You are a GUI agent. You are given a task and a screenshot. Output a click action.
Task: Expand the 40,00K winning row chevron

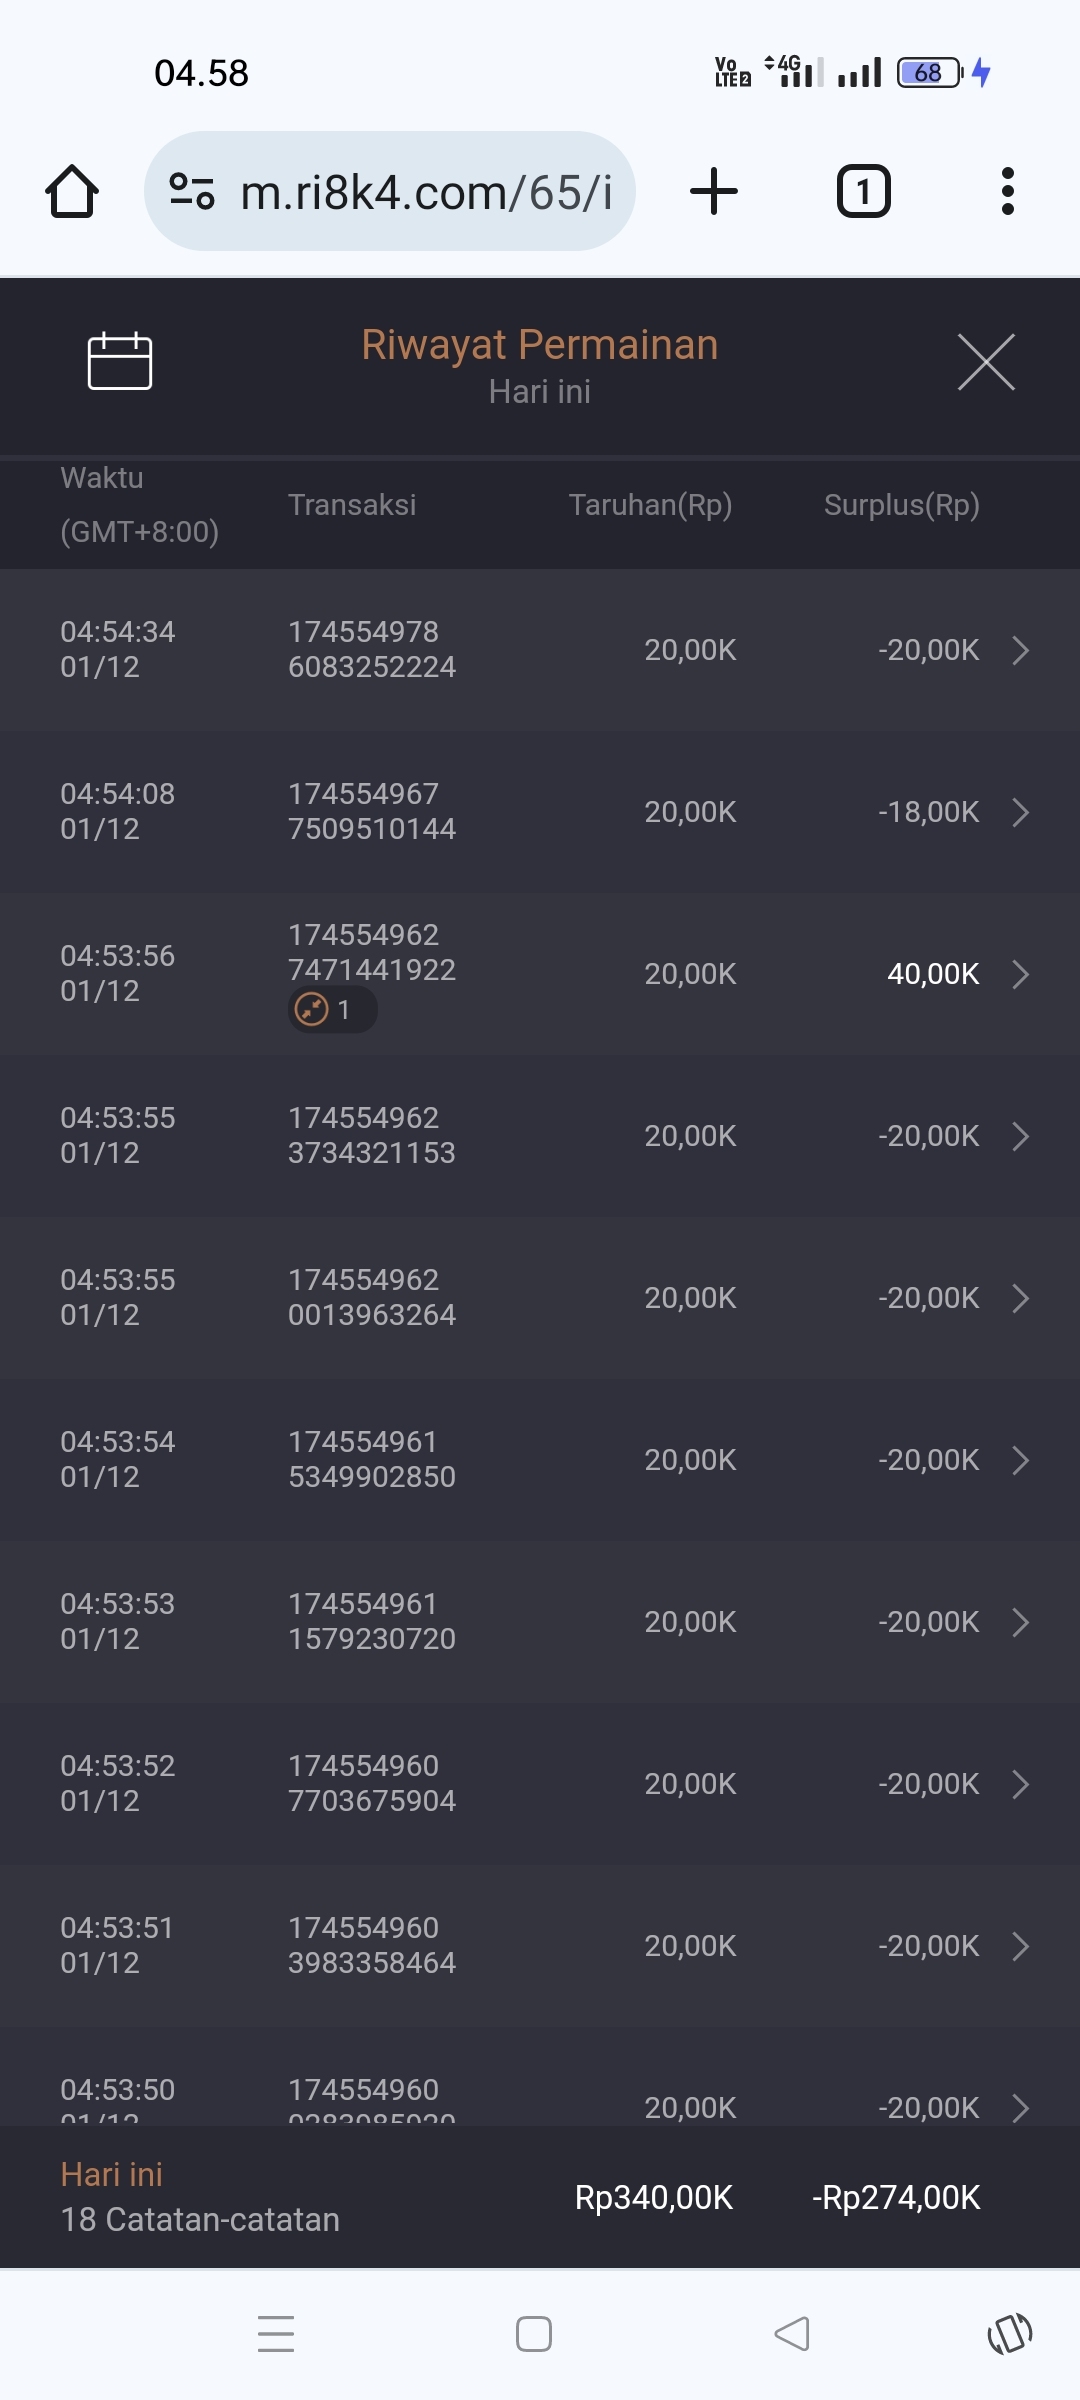(x=1020, y=974)
